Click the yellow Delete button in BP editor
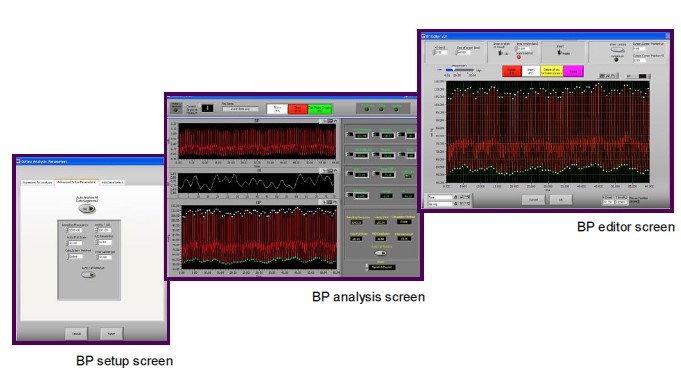This screenshot has width=681, height=387. 552,71
